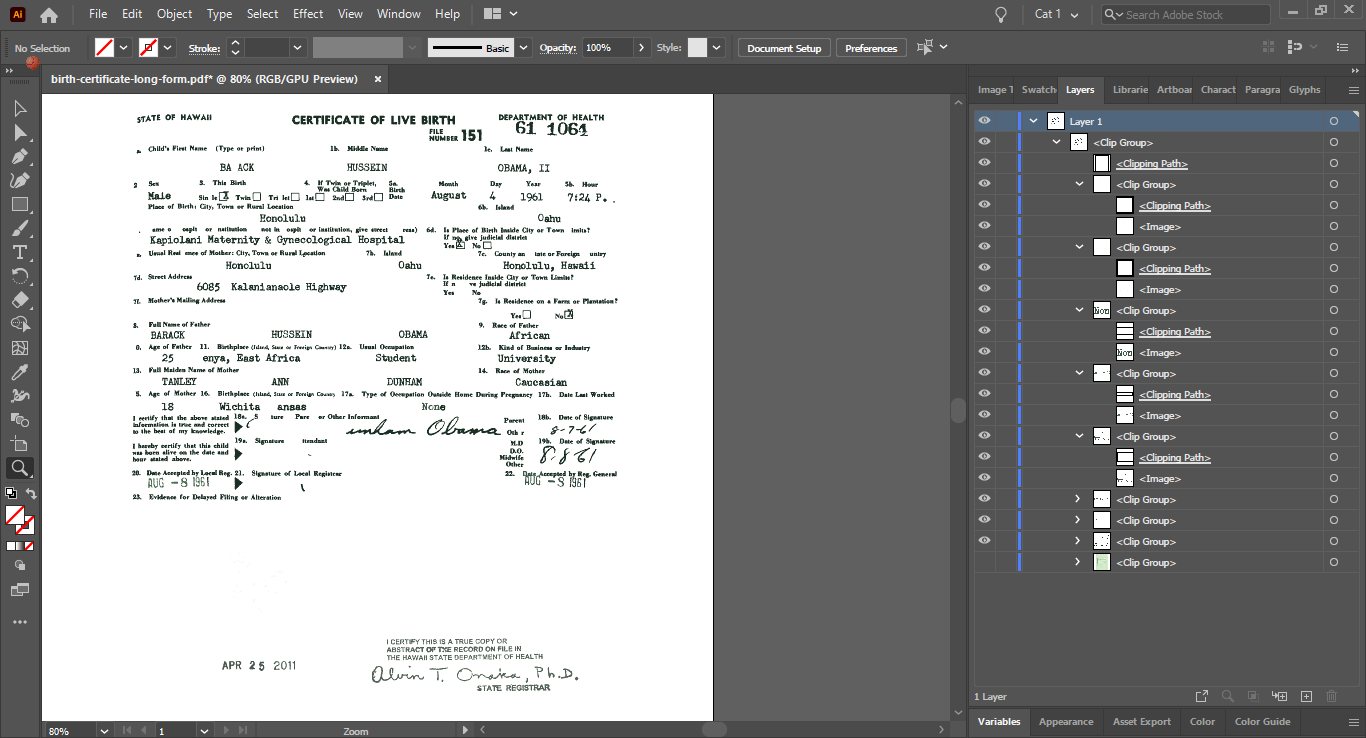1366x738 pixels.
Task: Create new layer in Layers panel
Action: (1306, 696)
